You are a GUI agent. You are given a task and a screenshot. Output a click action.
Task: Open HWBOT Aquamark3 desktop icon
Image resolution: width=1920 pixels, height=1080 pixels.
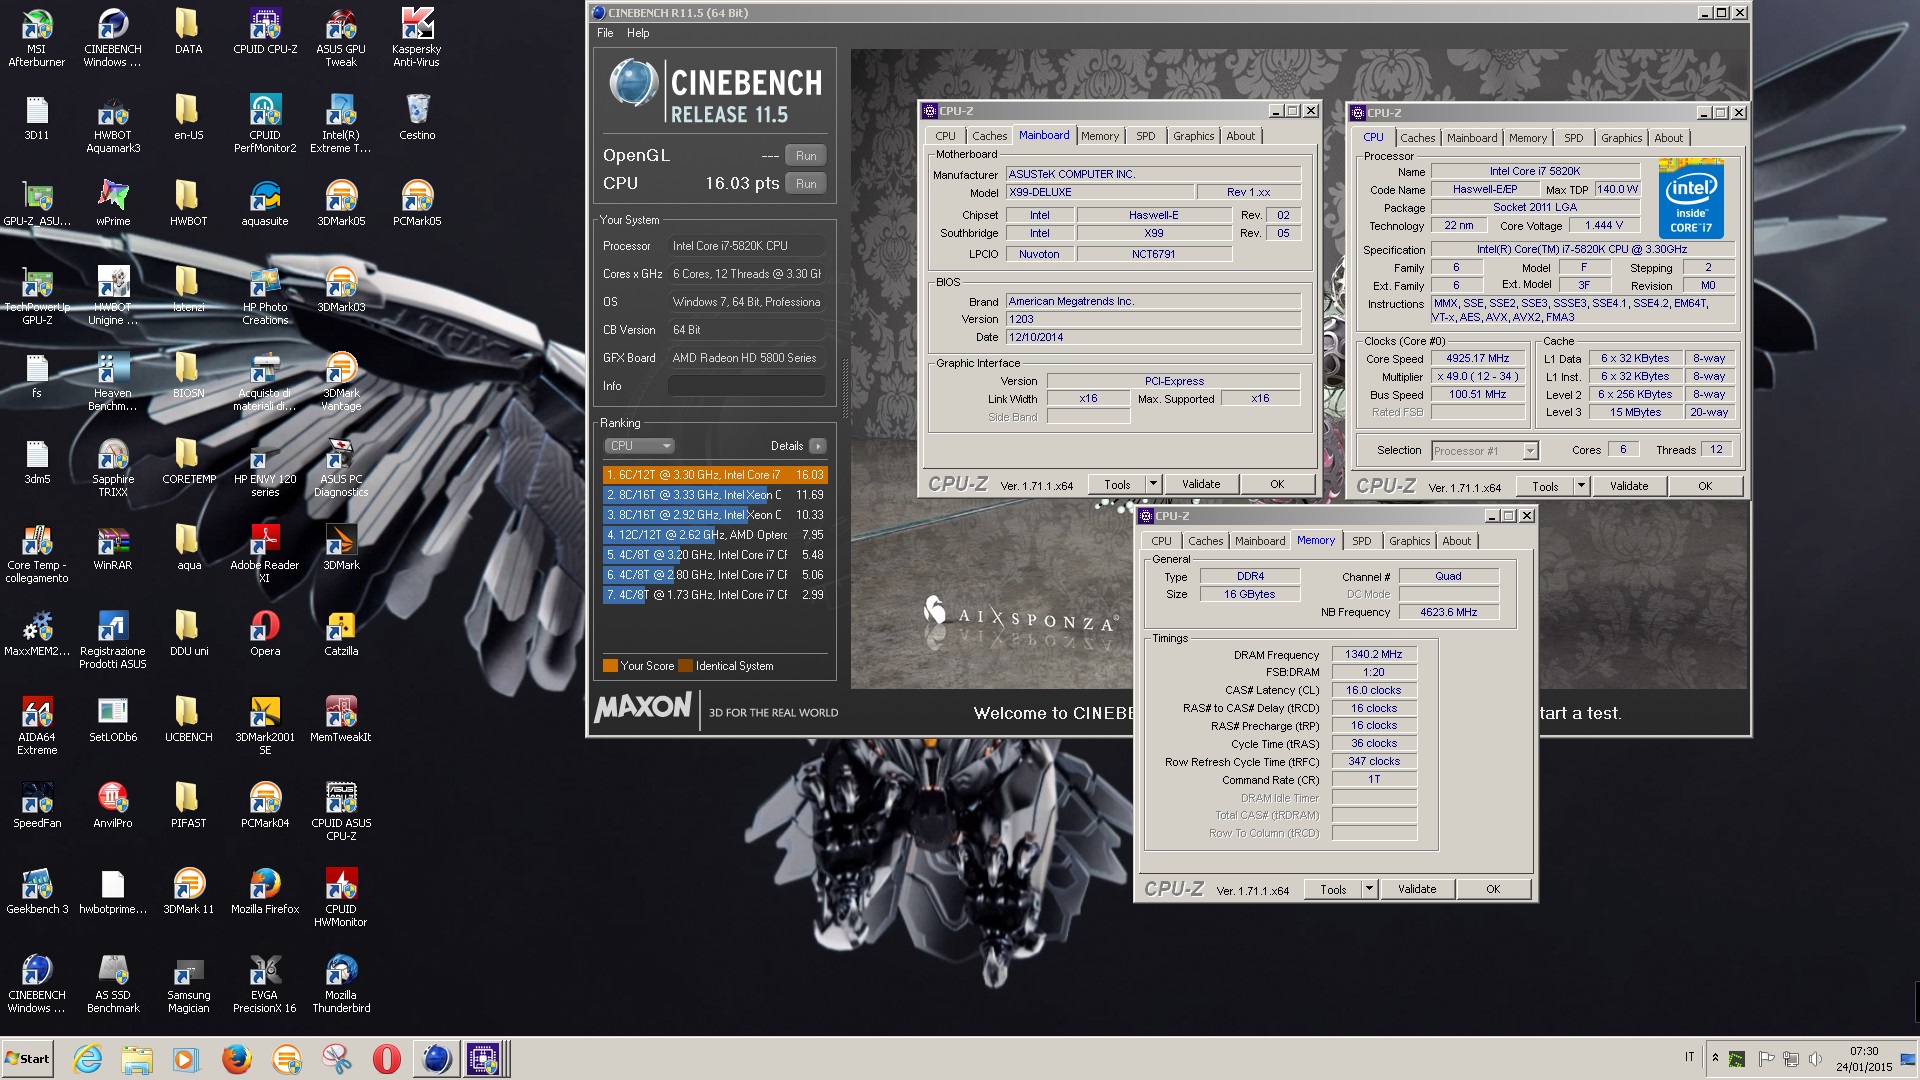click(x=113, y=124)
